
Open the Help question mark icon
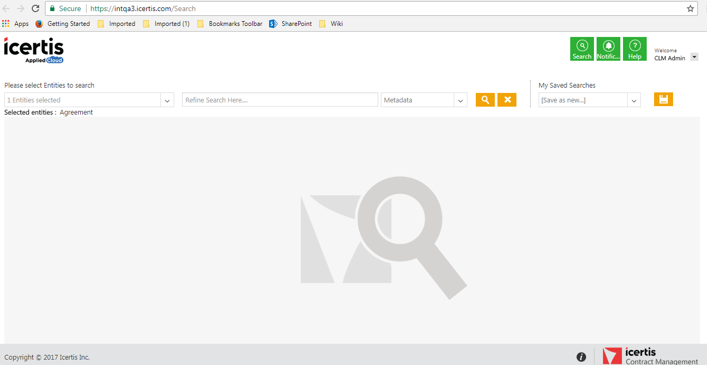click(x=634, y=49)
